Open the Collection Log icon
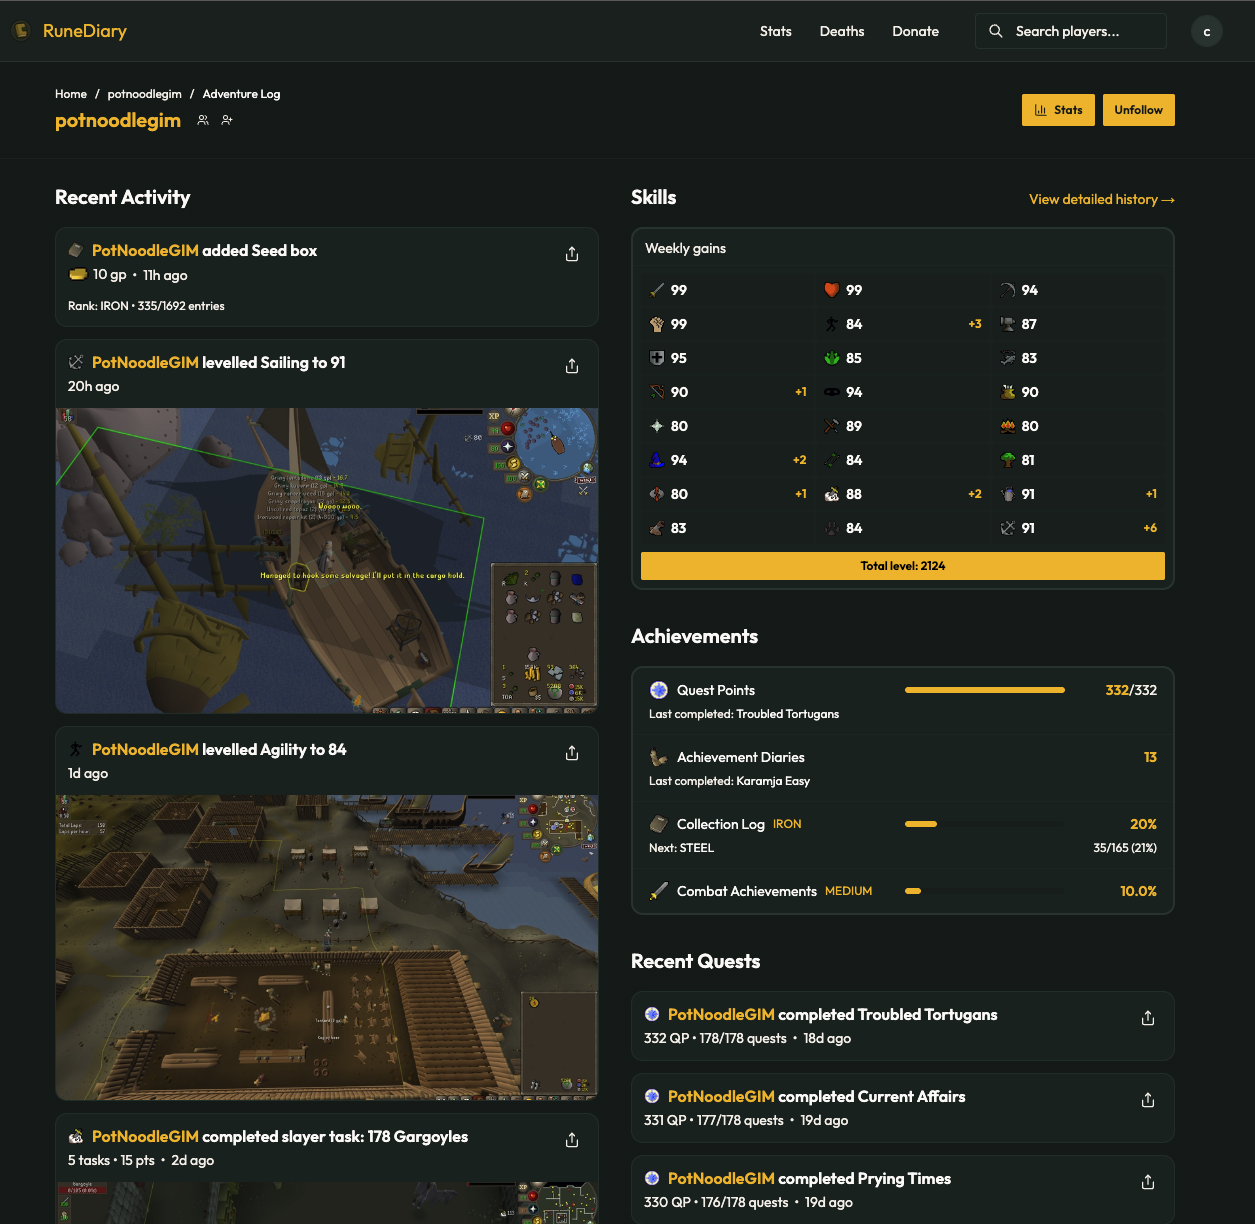This screenshot has width=1255, height=1224. click(659, 824)
